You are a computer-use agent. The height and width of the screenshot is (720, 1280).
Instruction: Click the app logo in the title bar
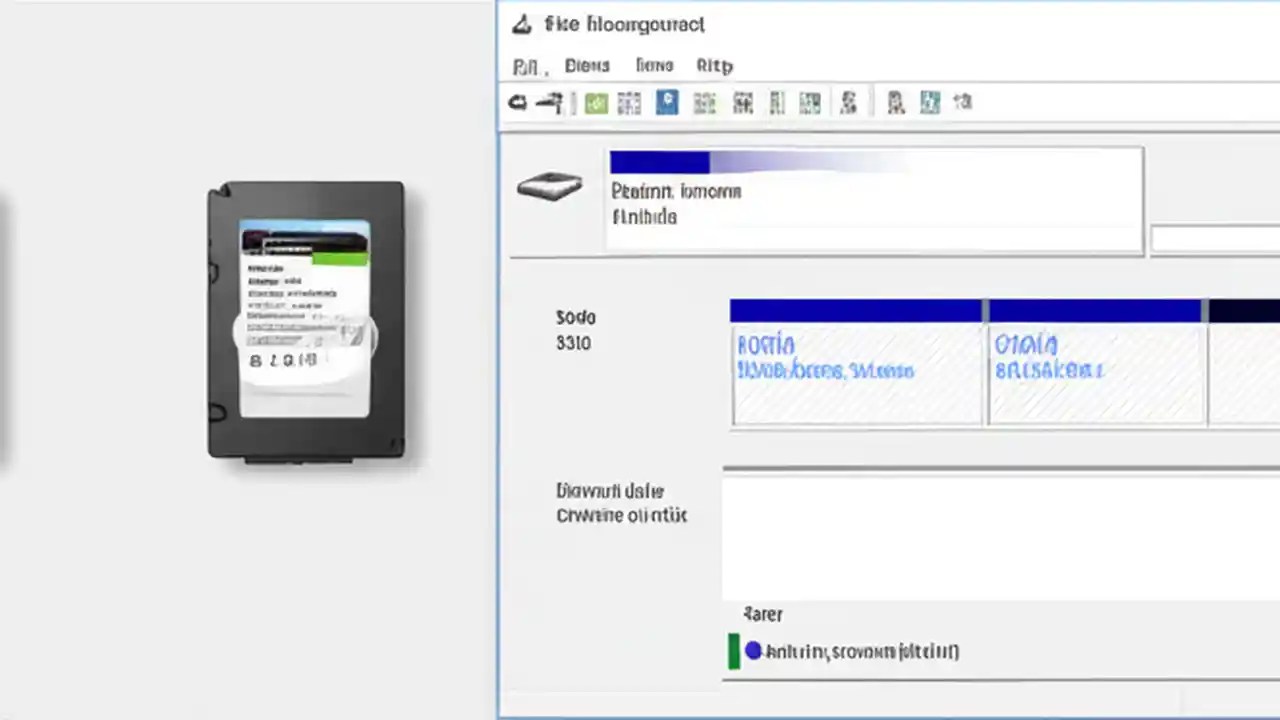(x=521, y=24)
